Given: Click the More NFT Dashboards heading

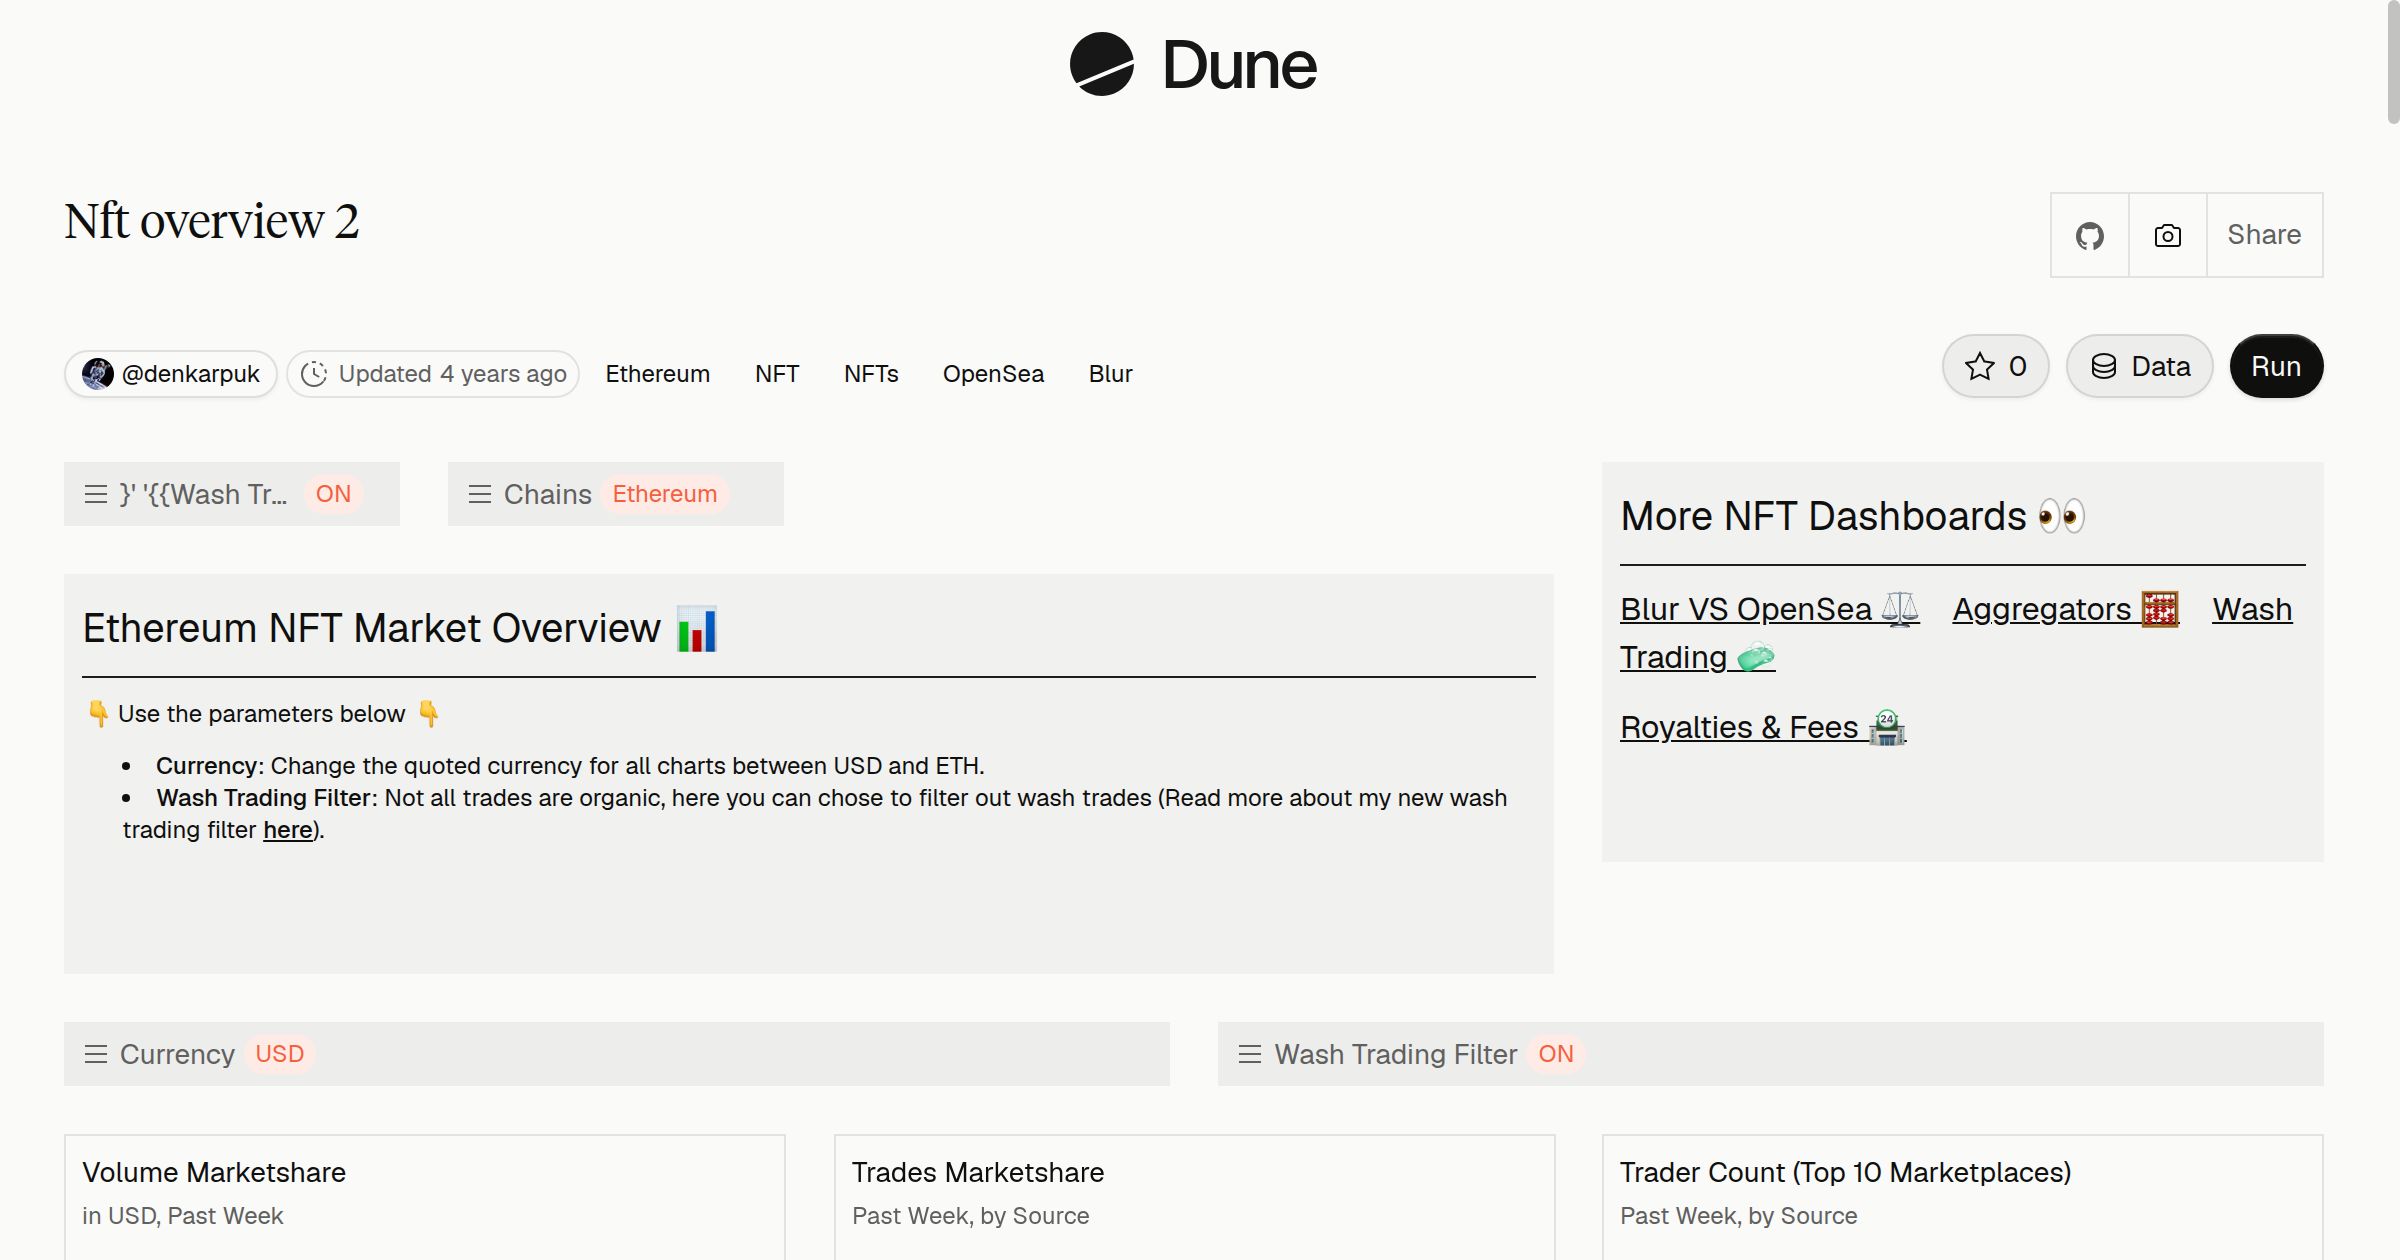Looking at the screenshot, I should click(1852, 516).
